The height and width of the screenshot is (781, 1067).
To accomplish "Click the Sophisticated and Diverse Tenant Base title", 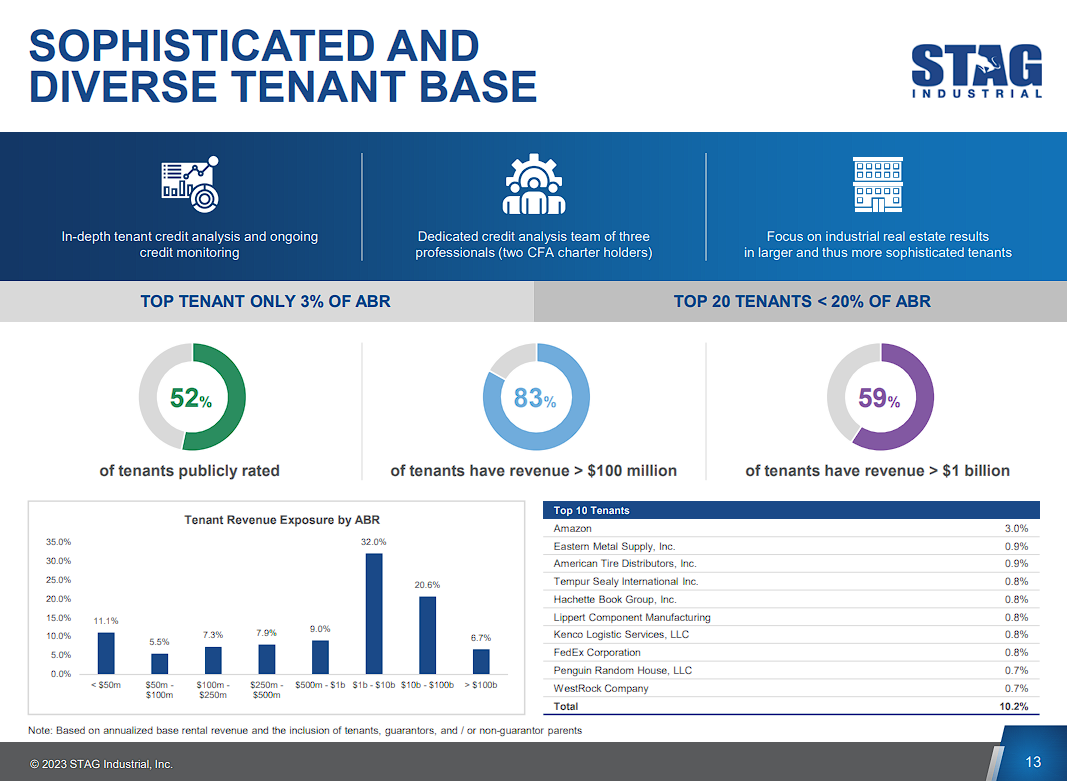I will tap(283, 67).
